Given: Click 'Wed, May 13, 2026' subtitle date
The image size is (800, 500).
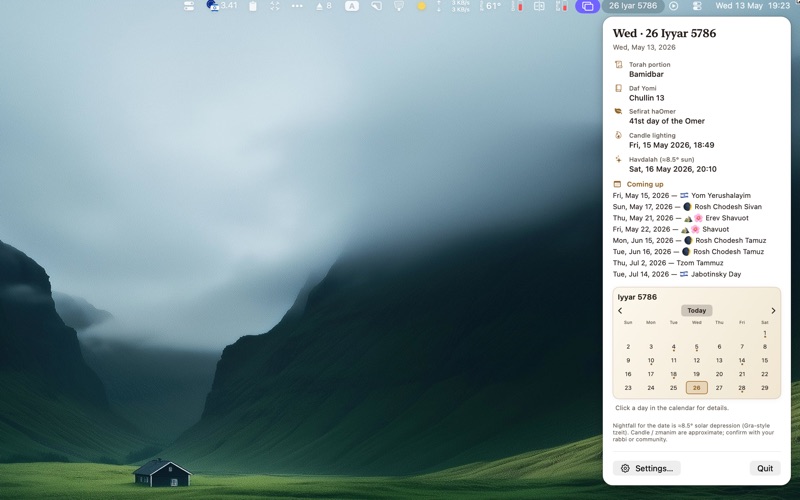Looking at the screenshot, I should coord(644,47).
